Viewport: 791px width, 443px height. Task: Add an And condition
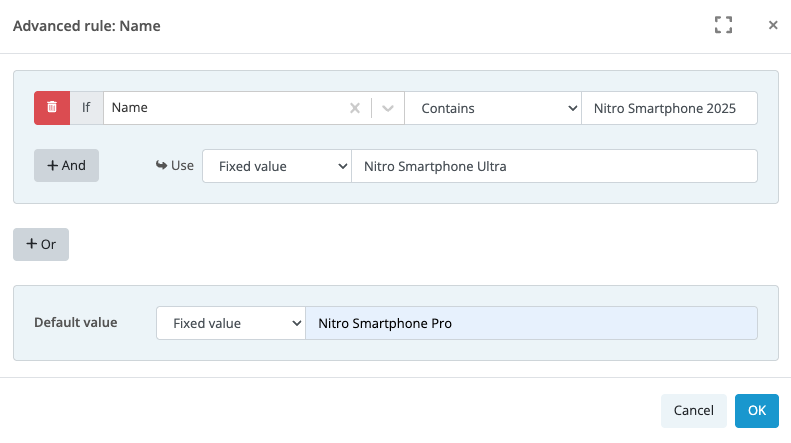point(67,165)
